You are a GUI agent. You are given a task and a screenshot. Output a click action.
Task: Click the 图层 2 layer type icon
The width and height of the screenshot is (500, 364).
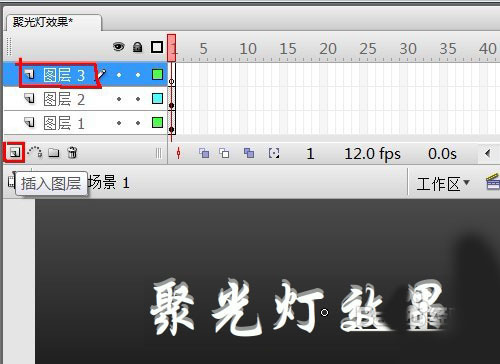click(30, 99)
